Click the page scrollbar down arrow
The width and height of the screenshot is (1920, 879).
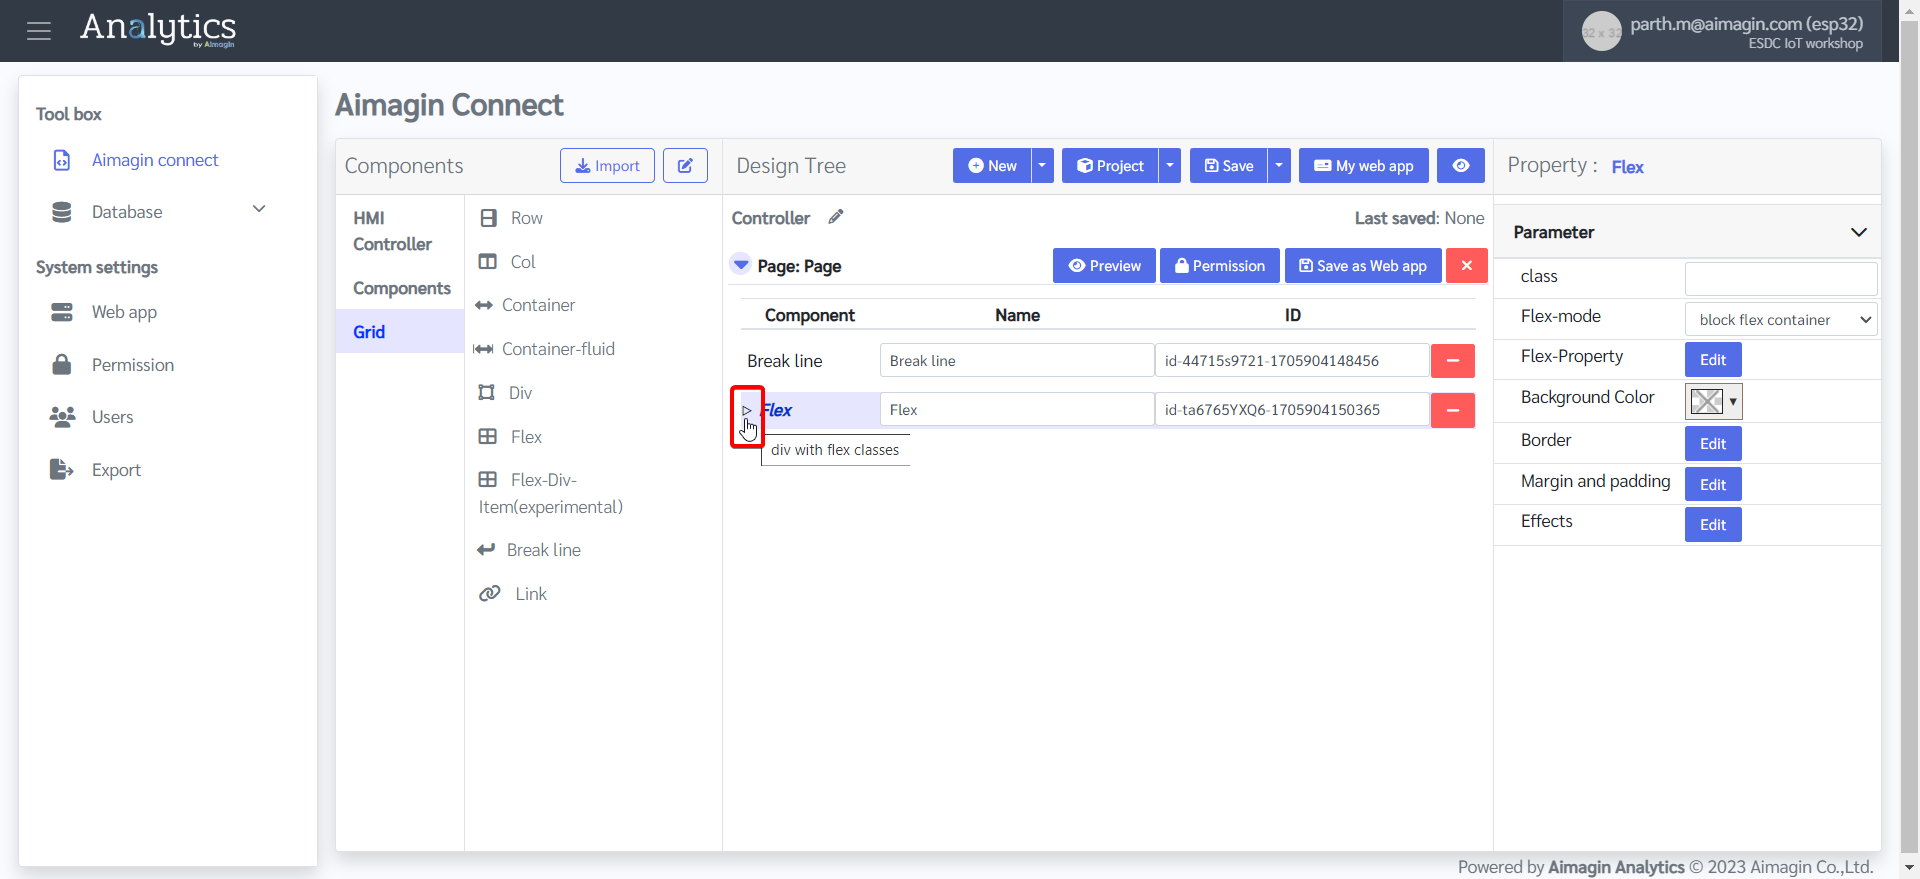(1909, 867)
